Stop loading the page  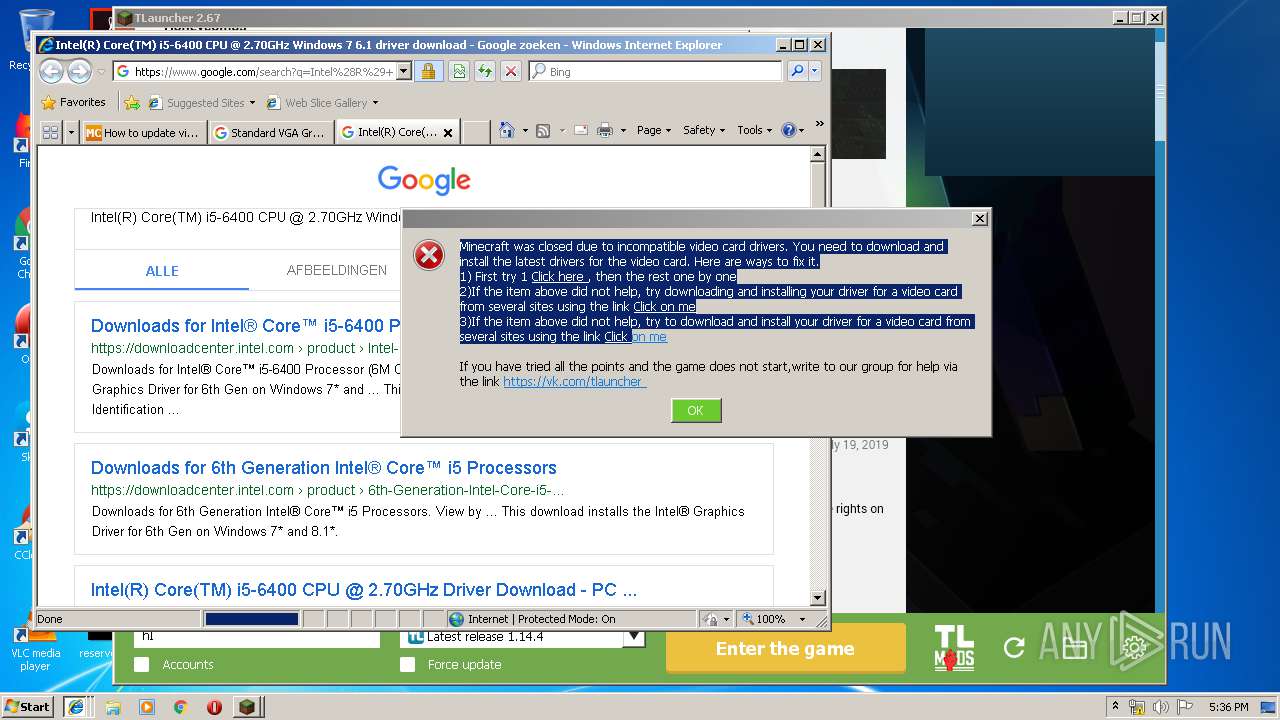(x=510, y=71)
